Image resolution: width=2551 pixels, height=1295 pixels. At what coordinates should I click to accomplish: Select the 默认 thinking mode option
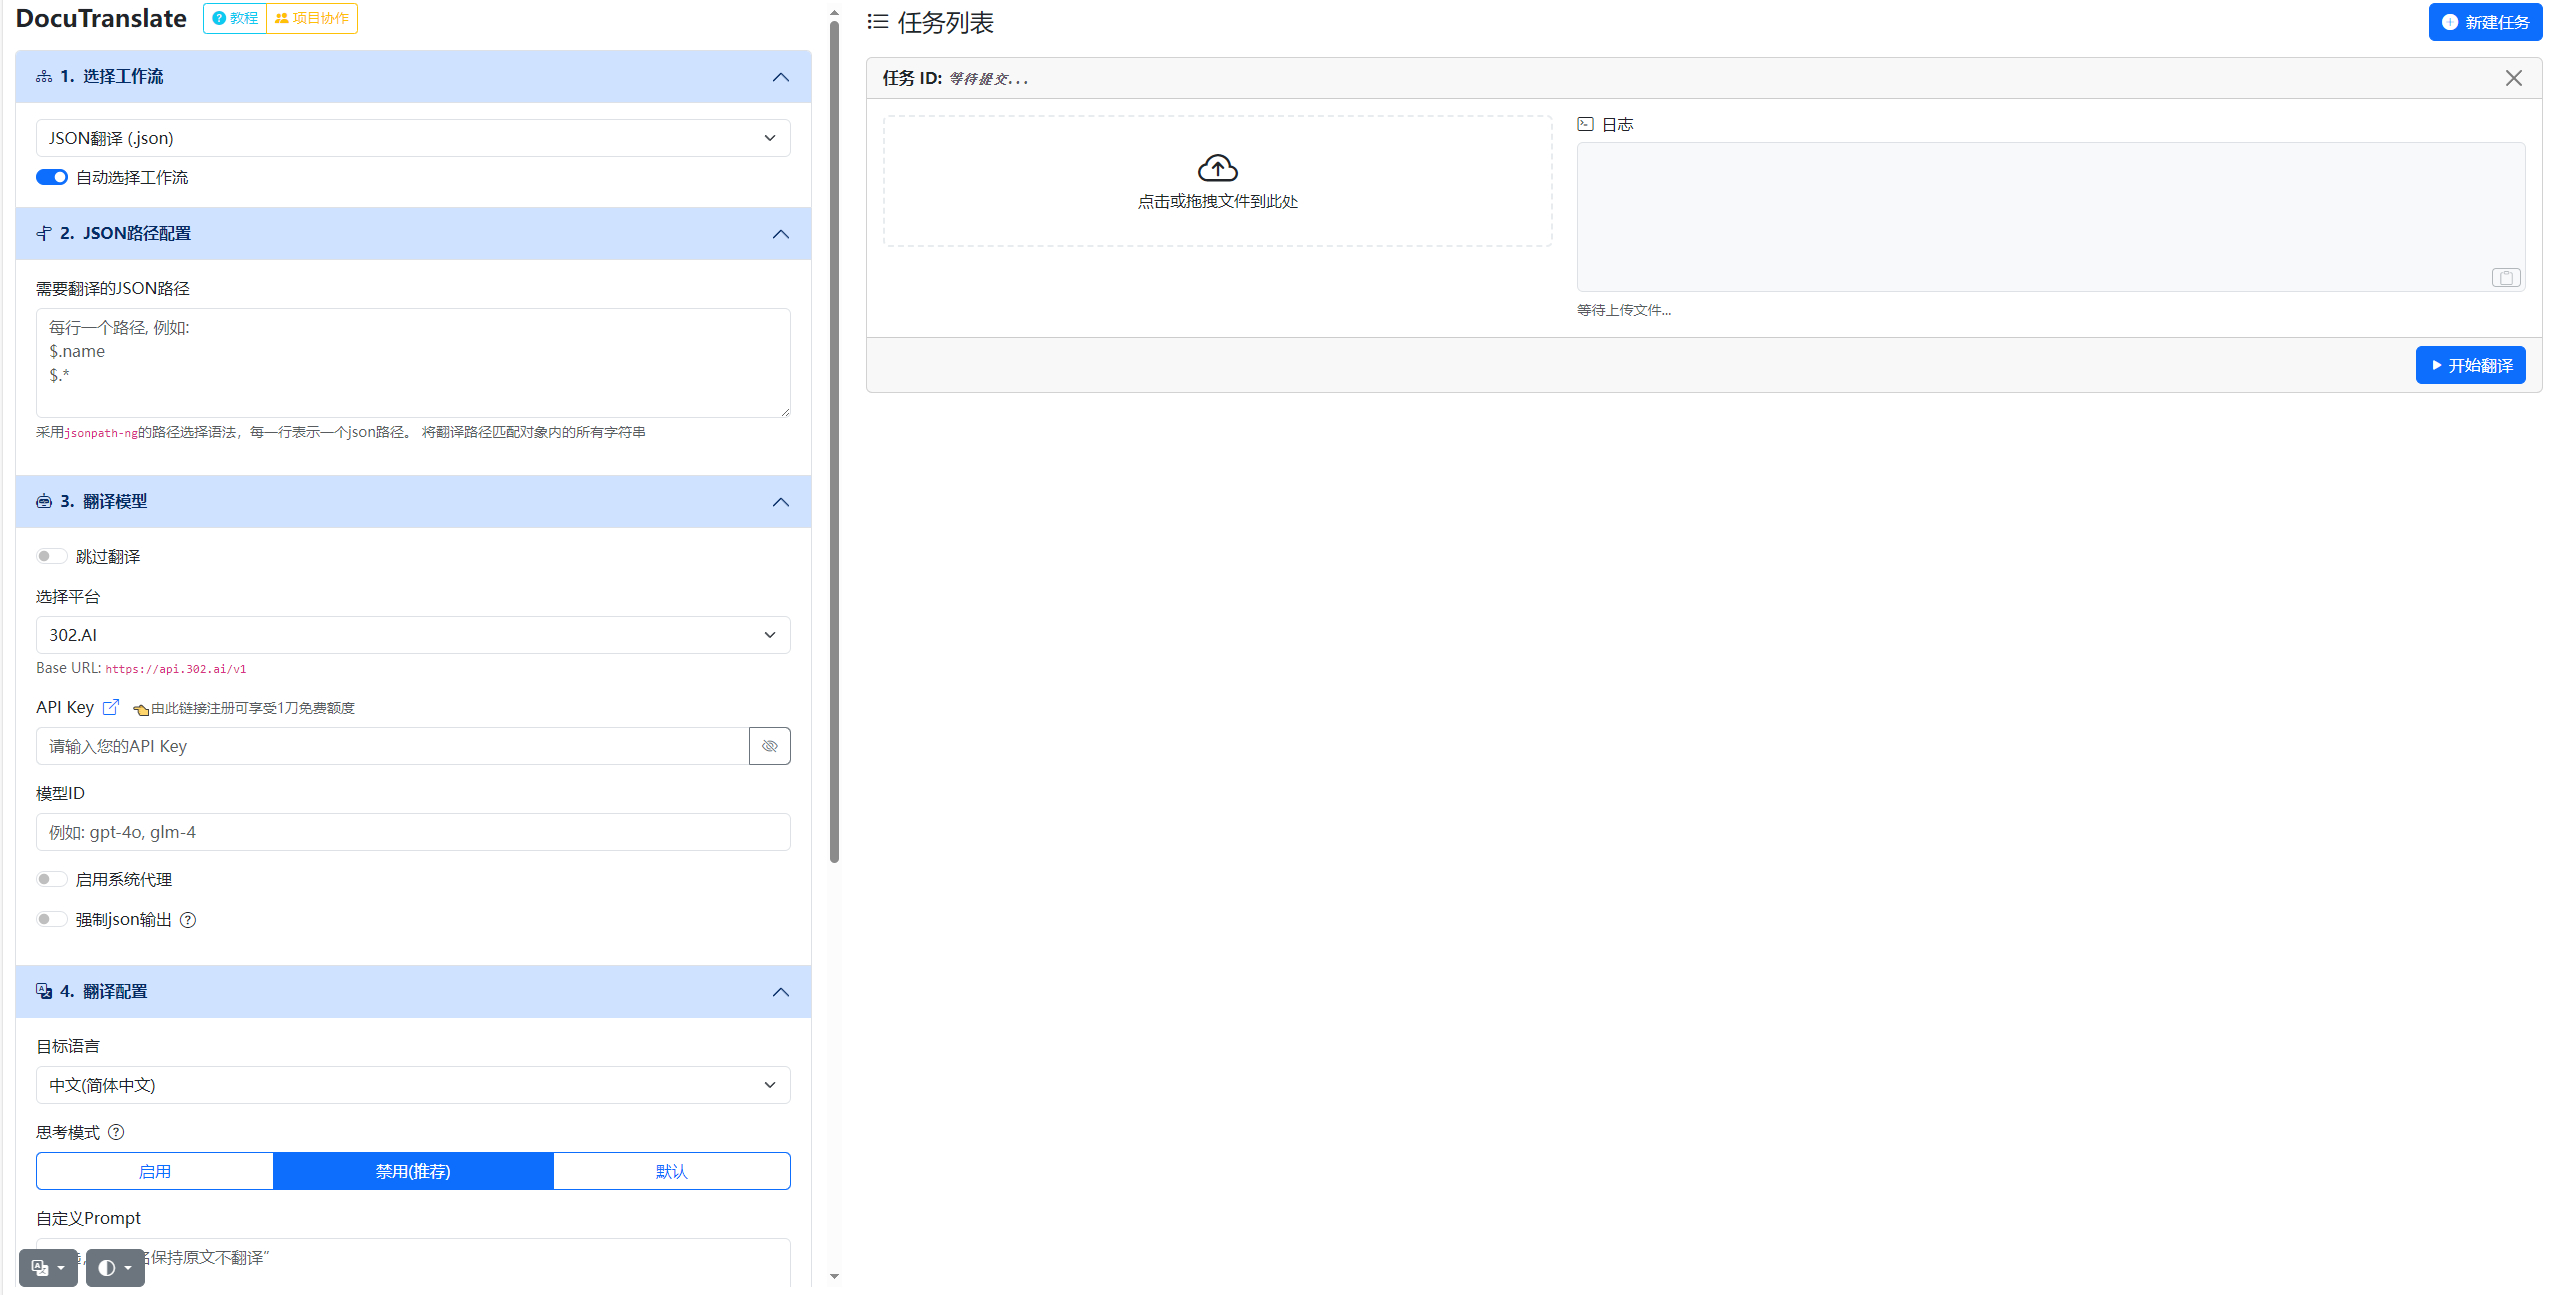tap(671, 1171)
